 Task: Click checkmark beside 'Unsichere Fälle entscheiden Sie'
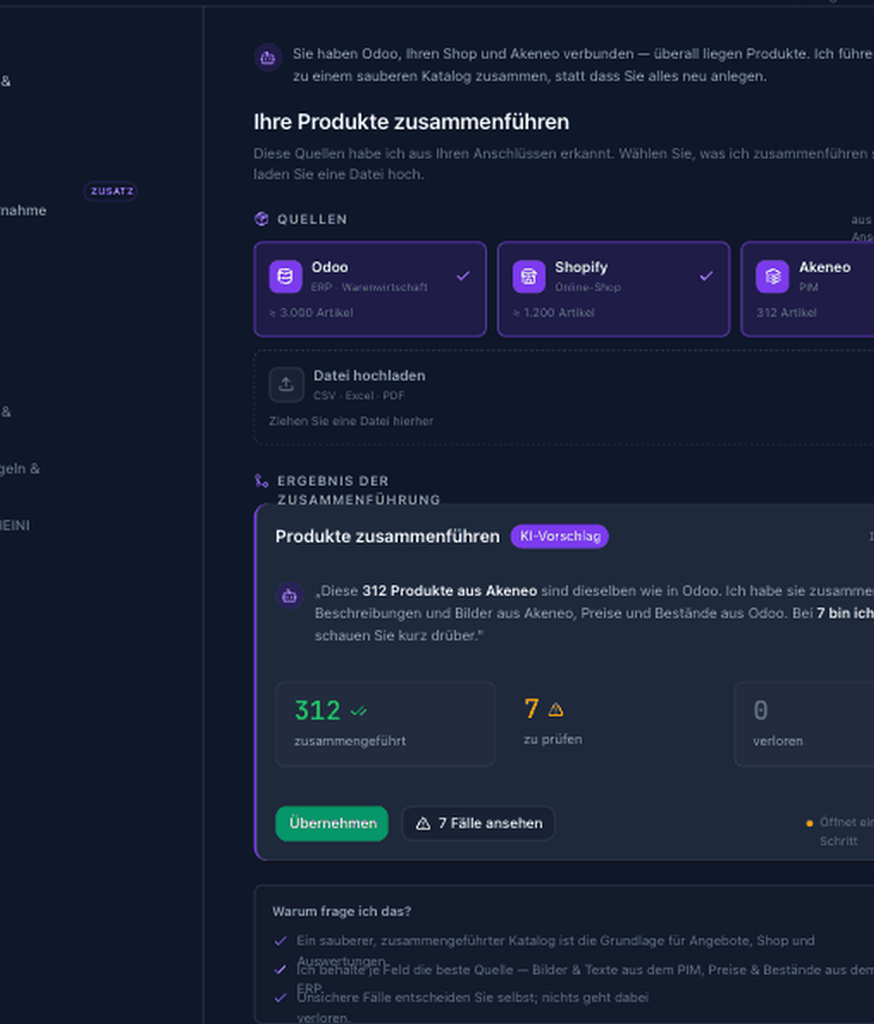[x=280, y=998]
